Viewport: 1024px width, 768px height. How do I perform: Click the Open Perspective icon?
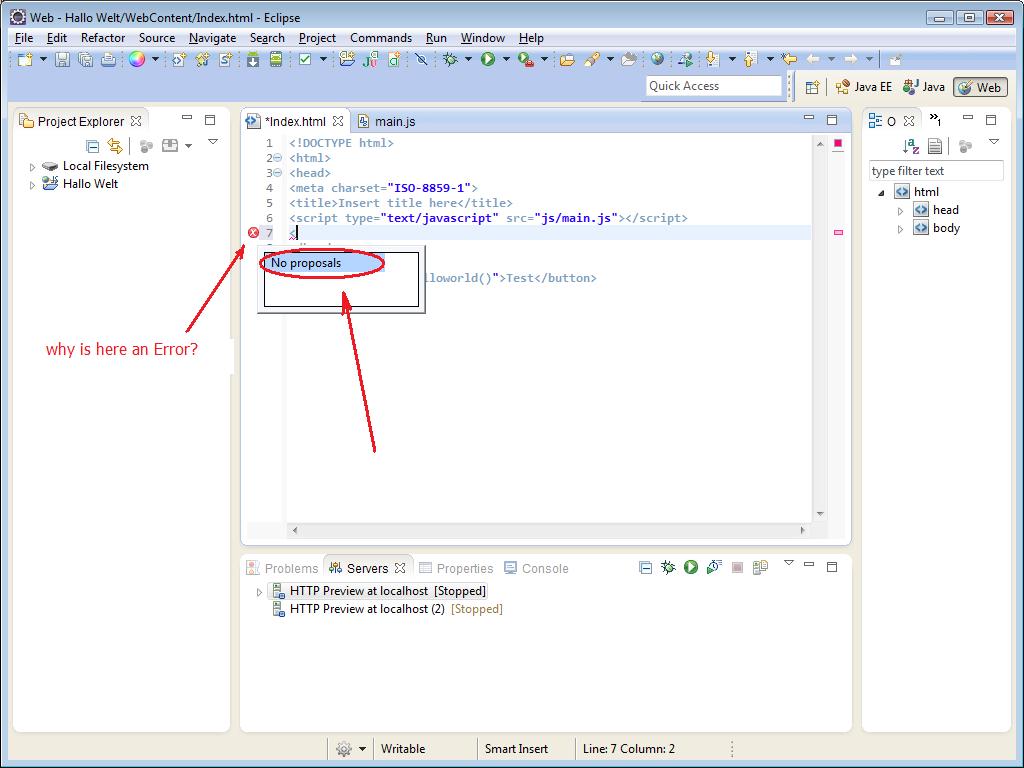click(x=812, y=87)
